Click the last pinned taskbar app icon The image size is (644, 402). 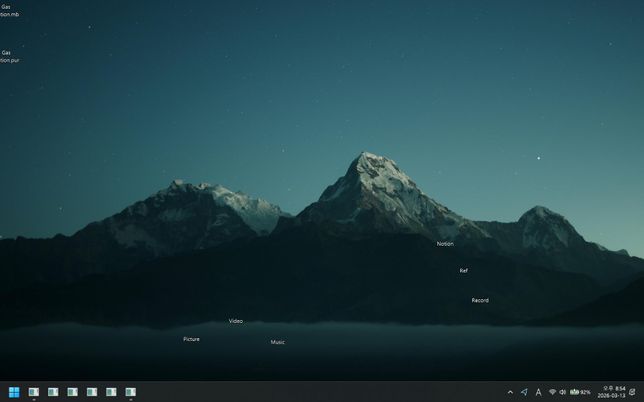130,392
